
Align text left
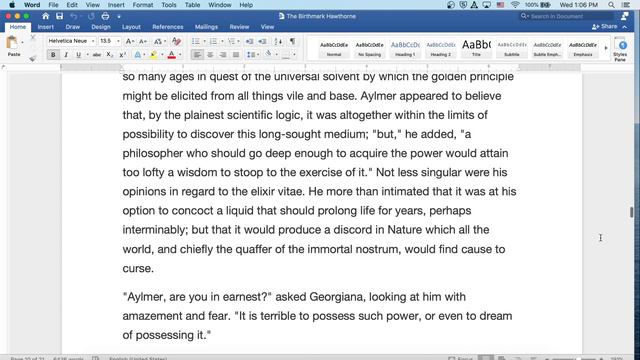[197, 55]
